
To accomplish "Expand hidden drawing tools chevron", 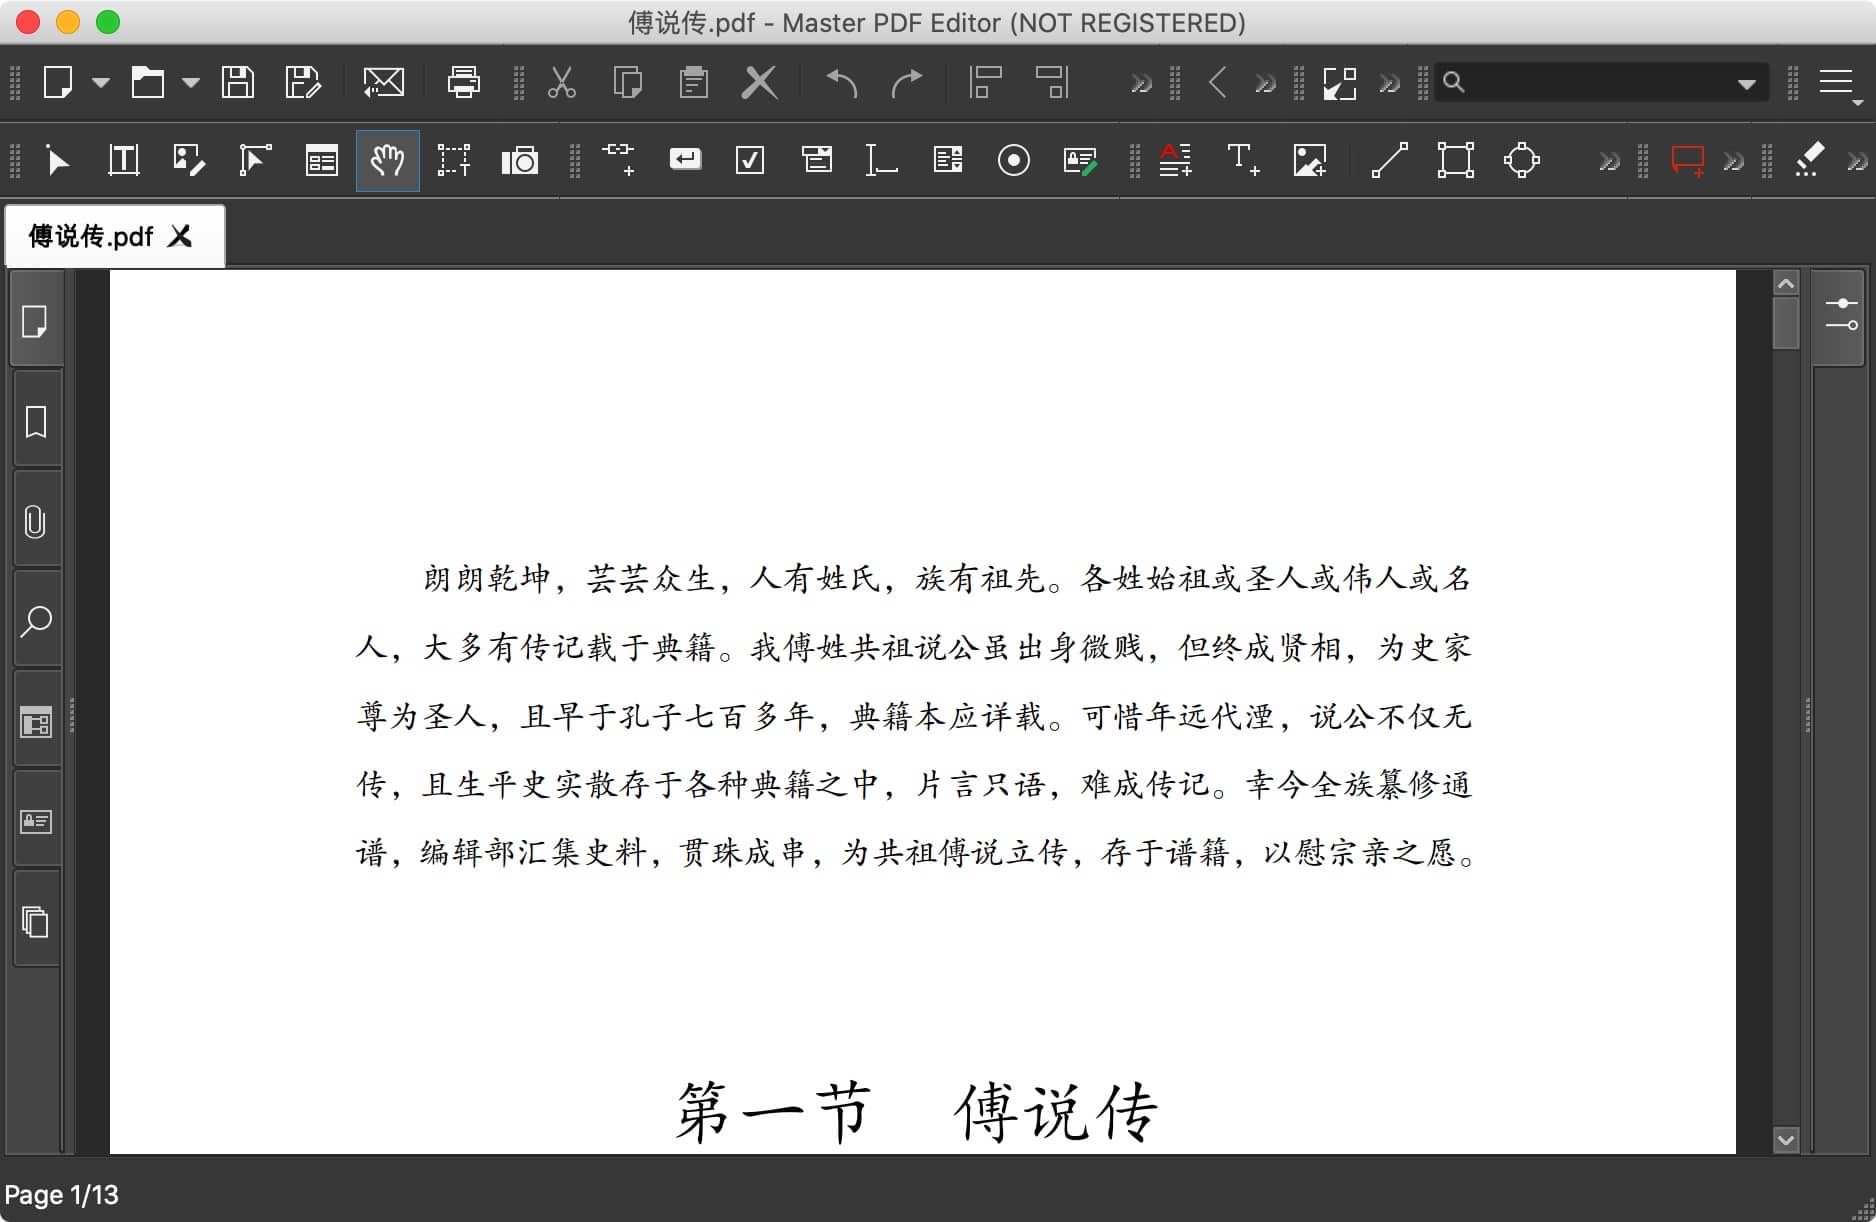I will pos(1609,161).
